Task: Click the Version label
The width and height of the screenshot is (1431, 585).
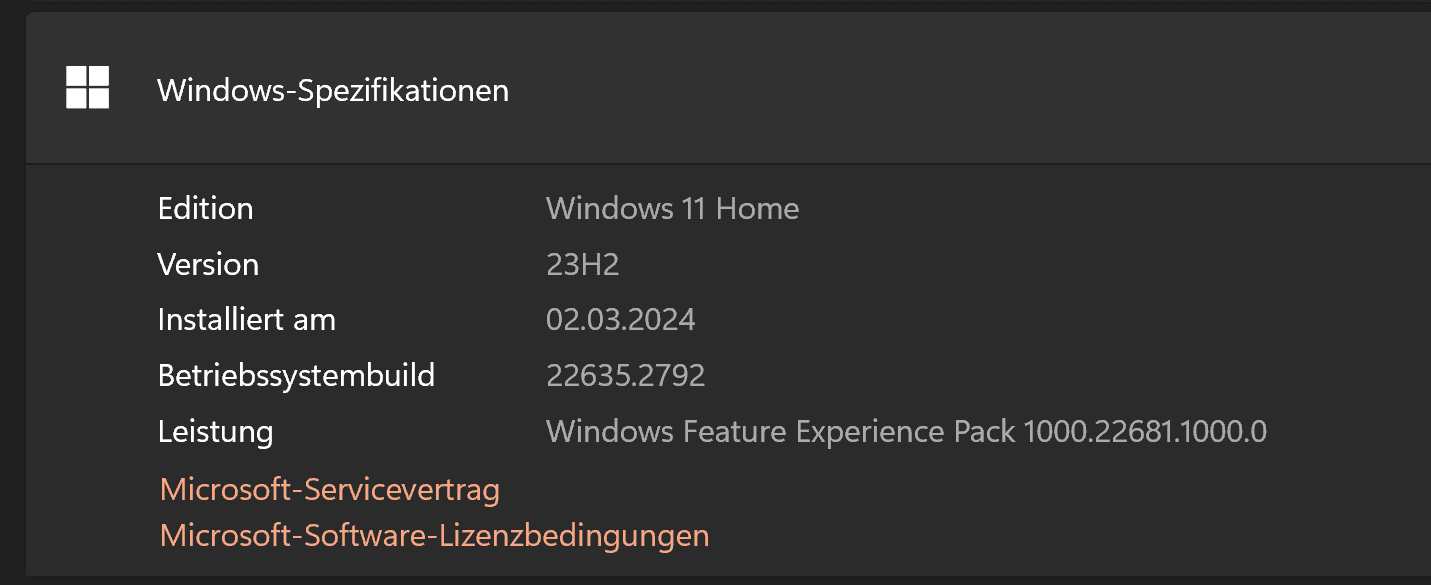Action: click(208, 265)
